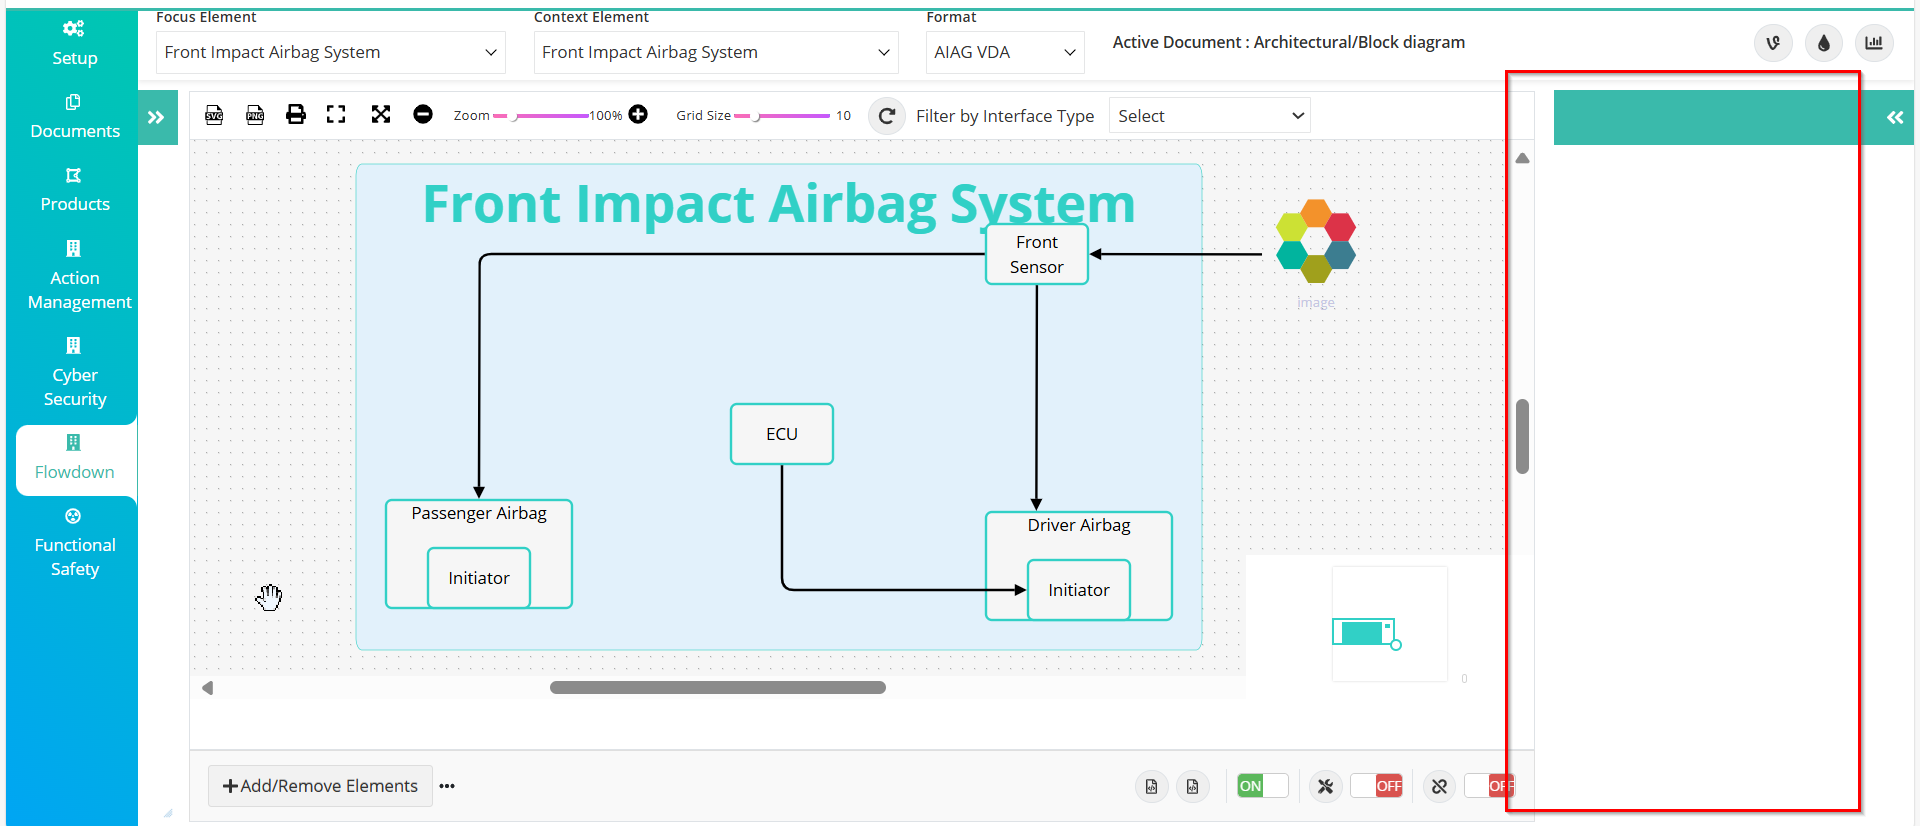The height and width of the screenshot is (826, 1920).
Task: Click the tools wrench icon button
Action: point(1325,786)
